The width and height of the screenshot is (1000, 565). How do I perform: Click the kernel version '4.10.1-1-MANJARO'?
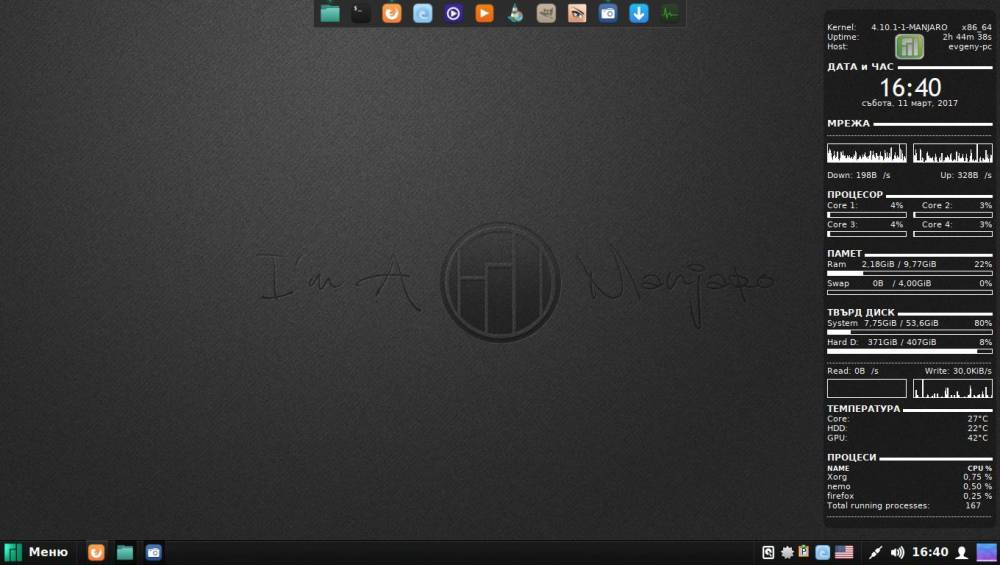tap(909, 27)
